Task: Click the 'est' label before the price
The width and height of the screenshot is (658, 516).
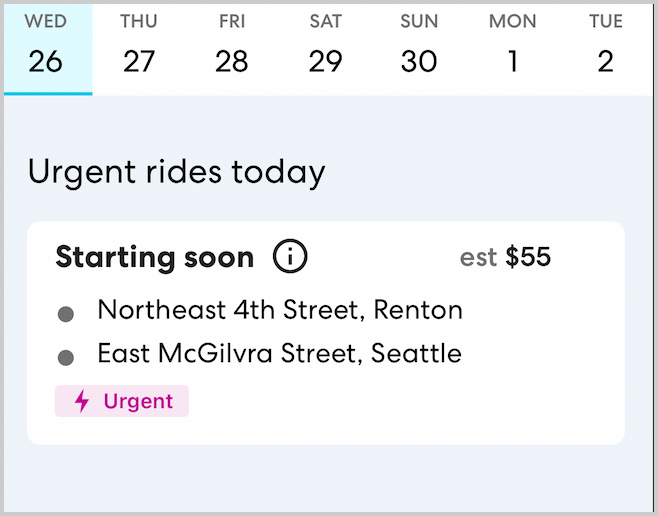Action: coord(478,258)
